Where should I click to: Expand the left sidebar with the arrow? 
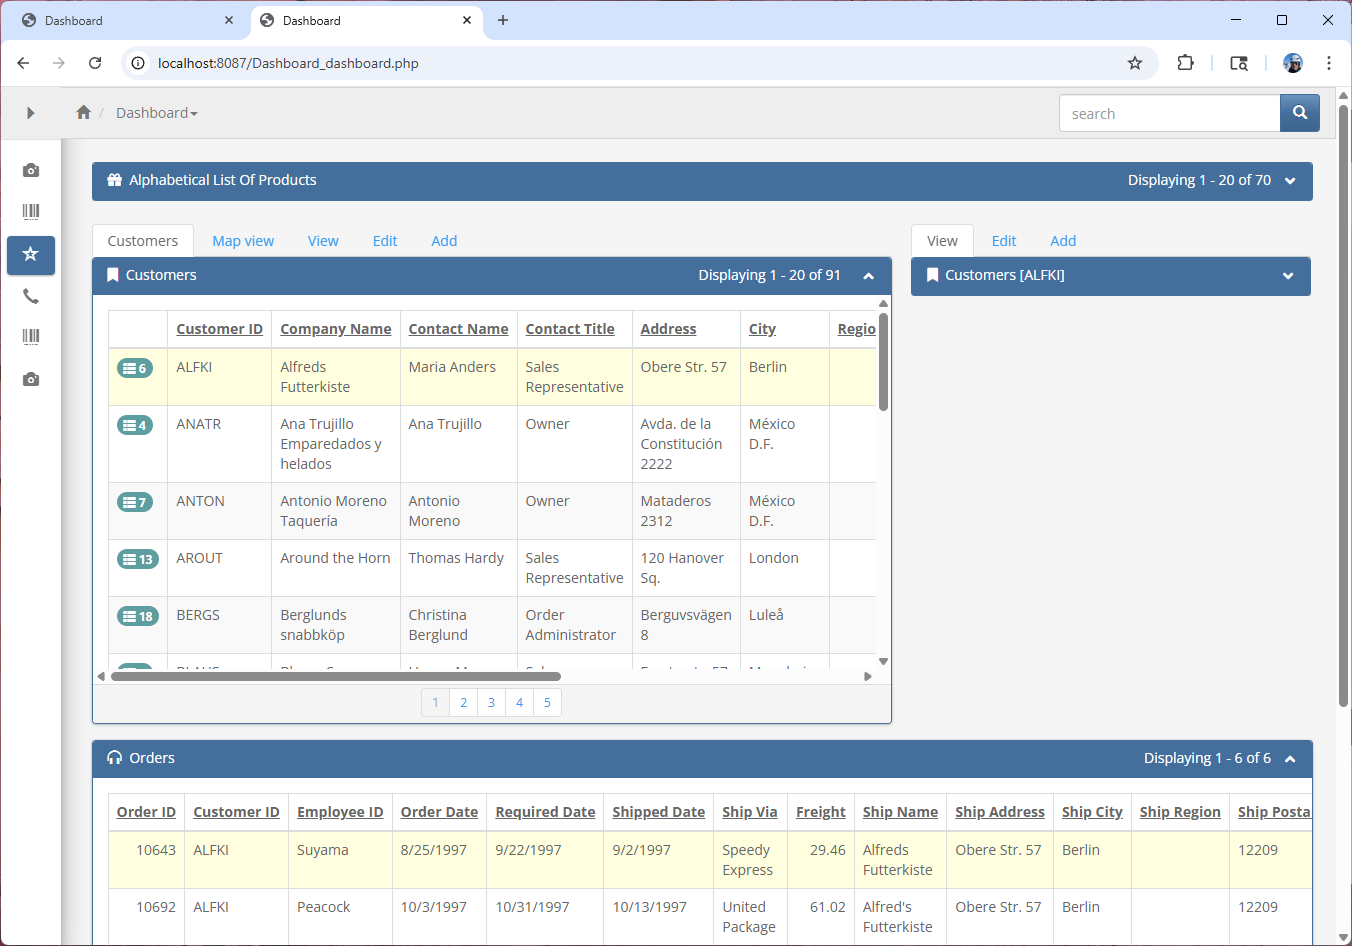pos(30,113)
